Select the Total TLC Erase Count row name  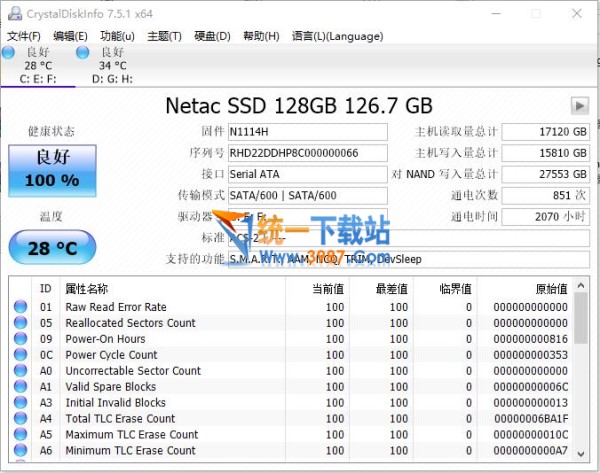point(120,418)
